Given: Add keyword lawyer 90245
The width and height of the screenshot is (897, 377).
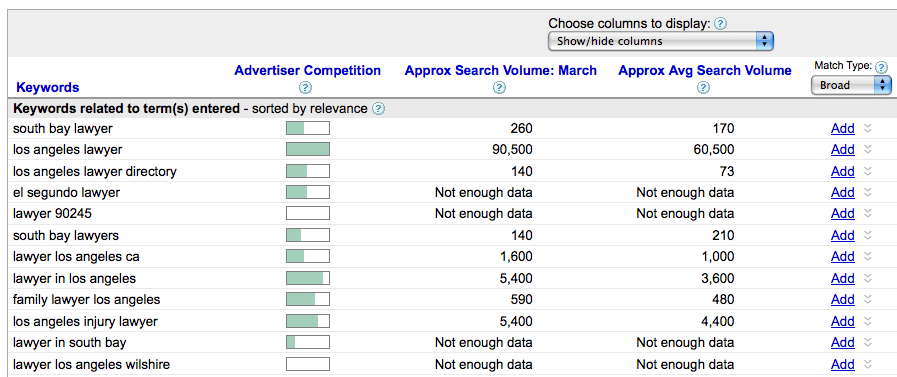Looking at the screenshot, I should 843,213.
